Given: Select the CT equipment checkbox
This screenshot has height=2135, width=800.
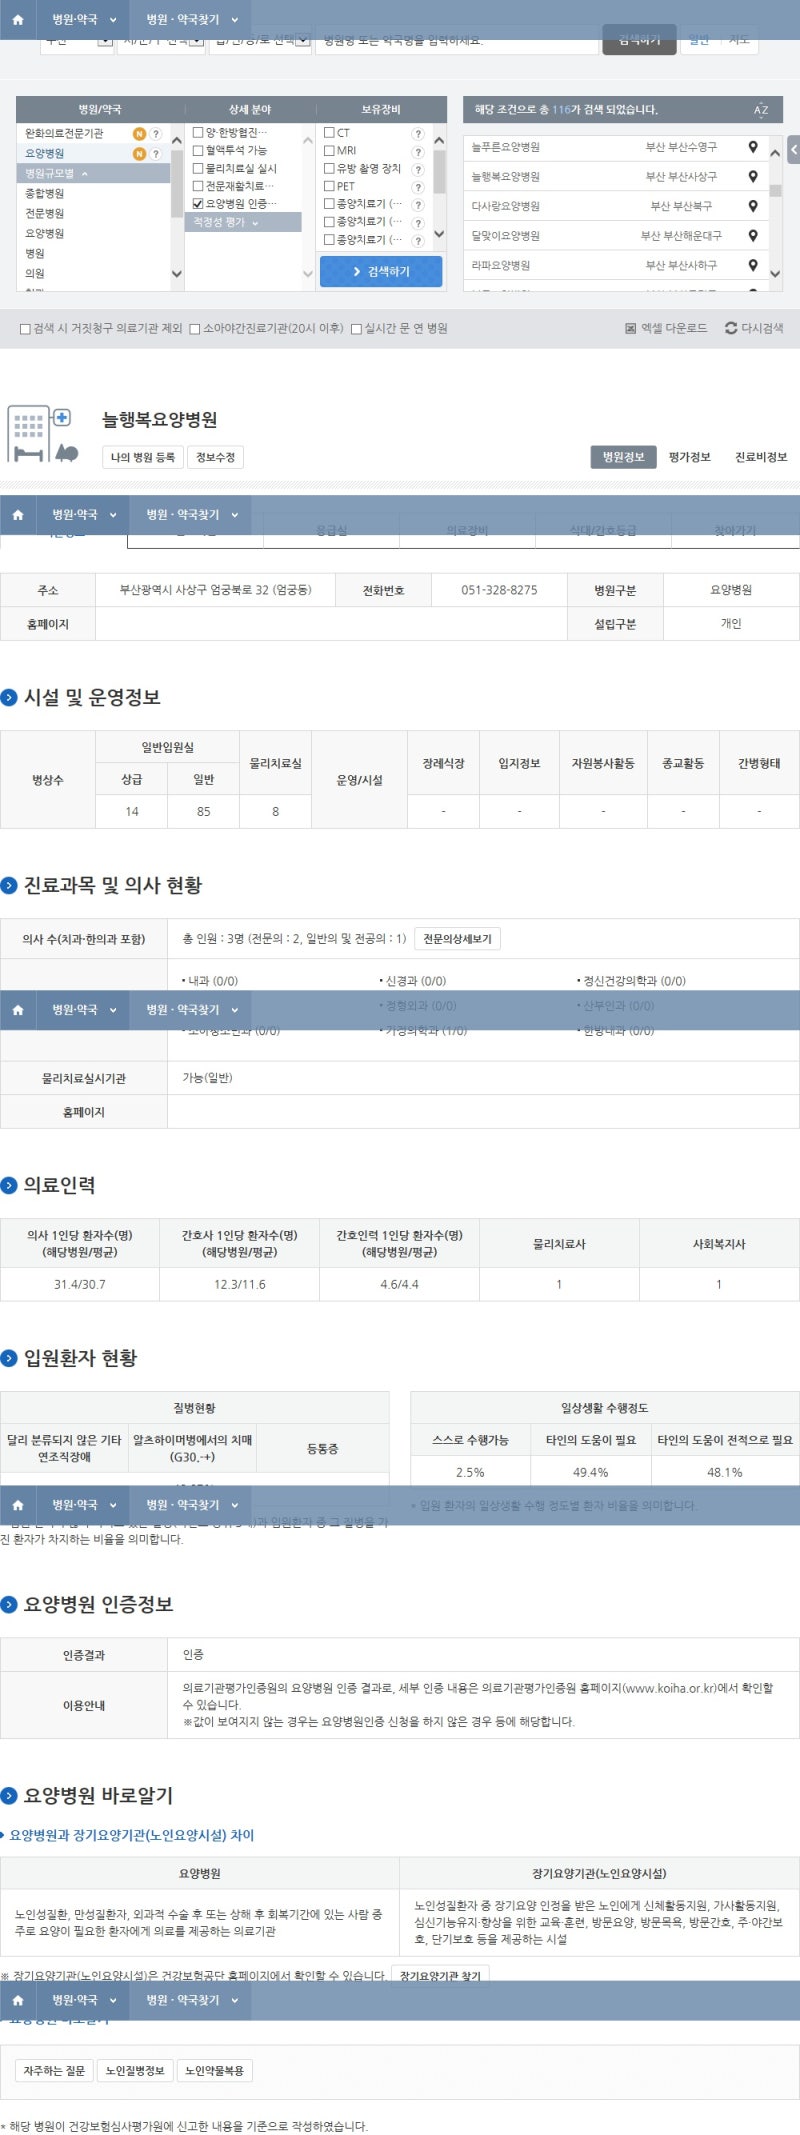Looking at the screenshot, I should click(329, 133).
